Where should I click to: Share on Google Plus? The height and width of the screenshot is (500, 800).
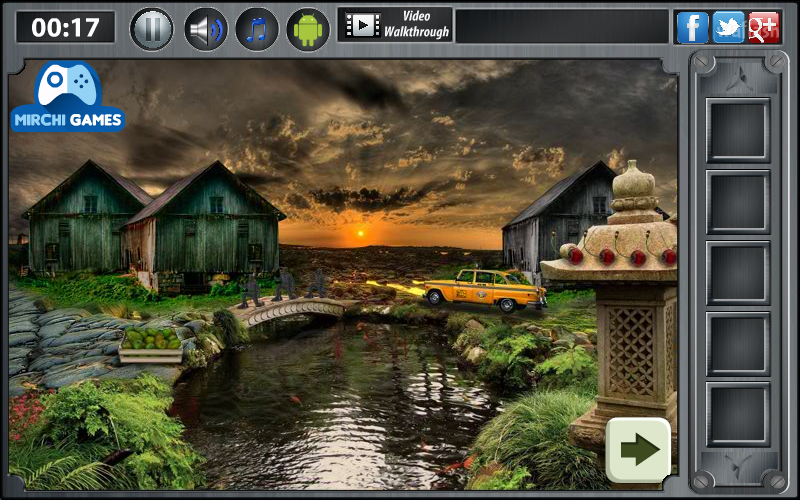764,27
